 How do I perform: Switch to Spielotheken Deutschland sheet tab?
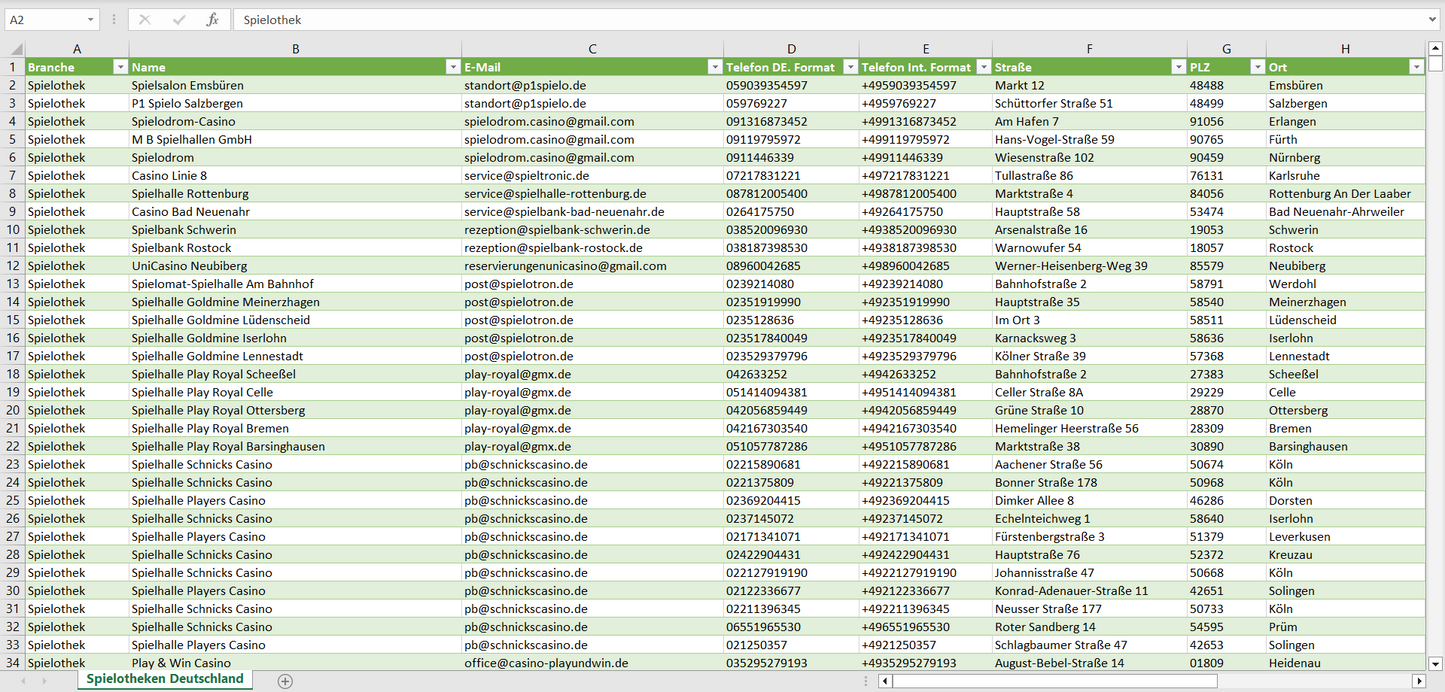(x=165, y=679)
